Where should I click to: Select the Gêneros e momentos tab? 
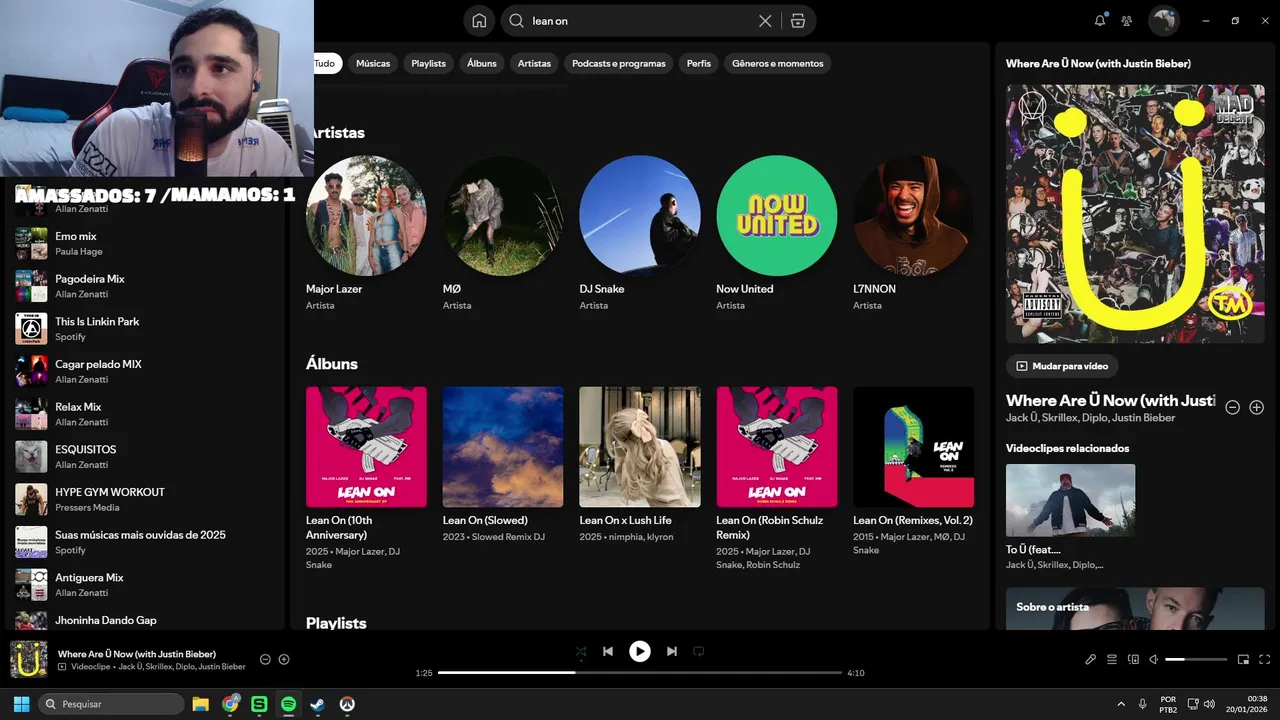(777, 63)
